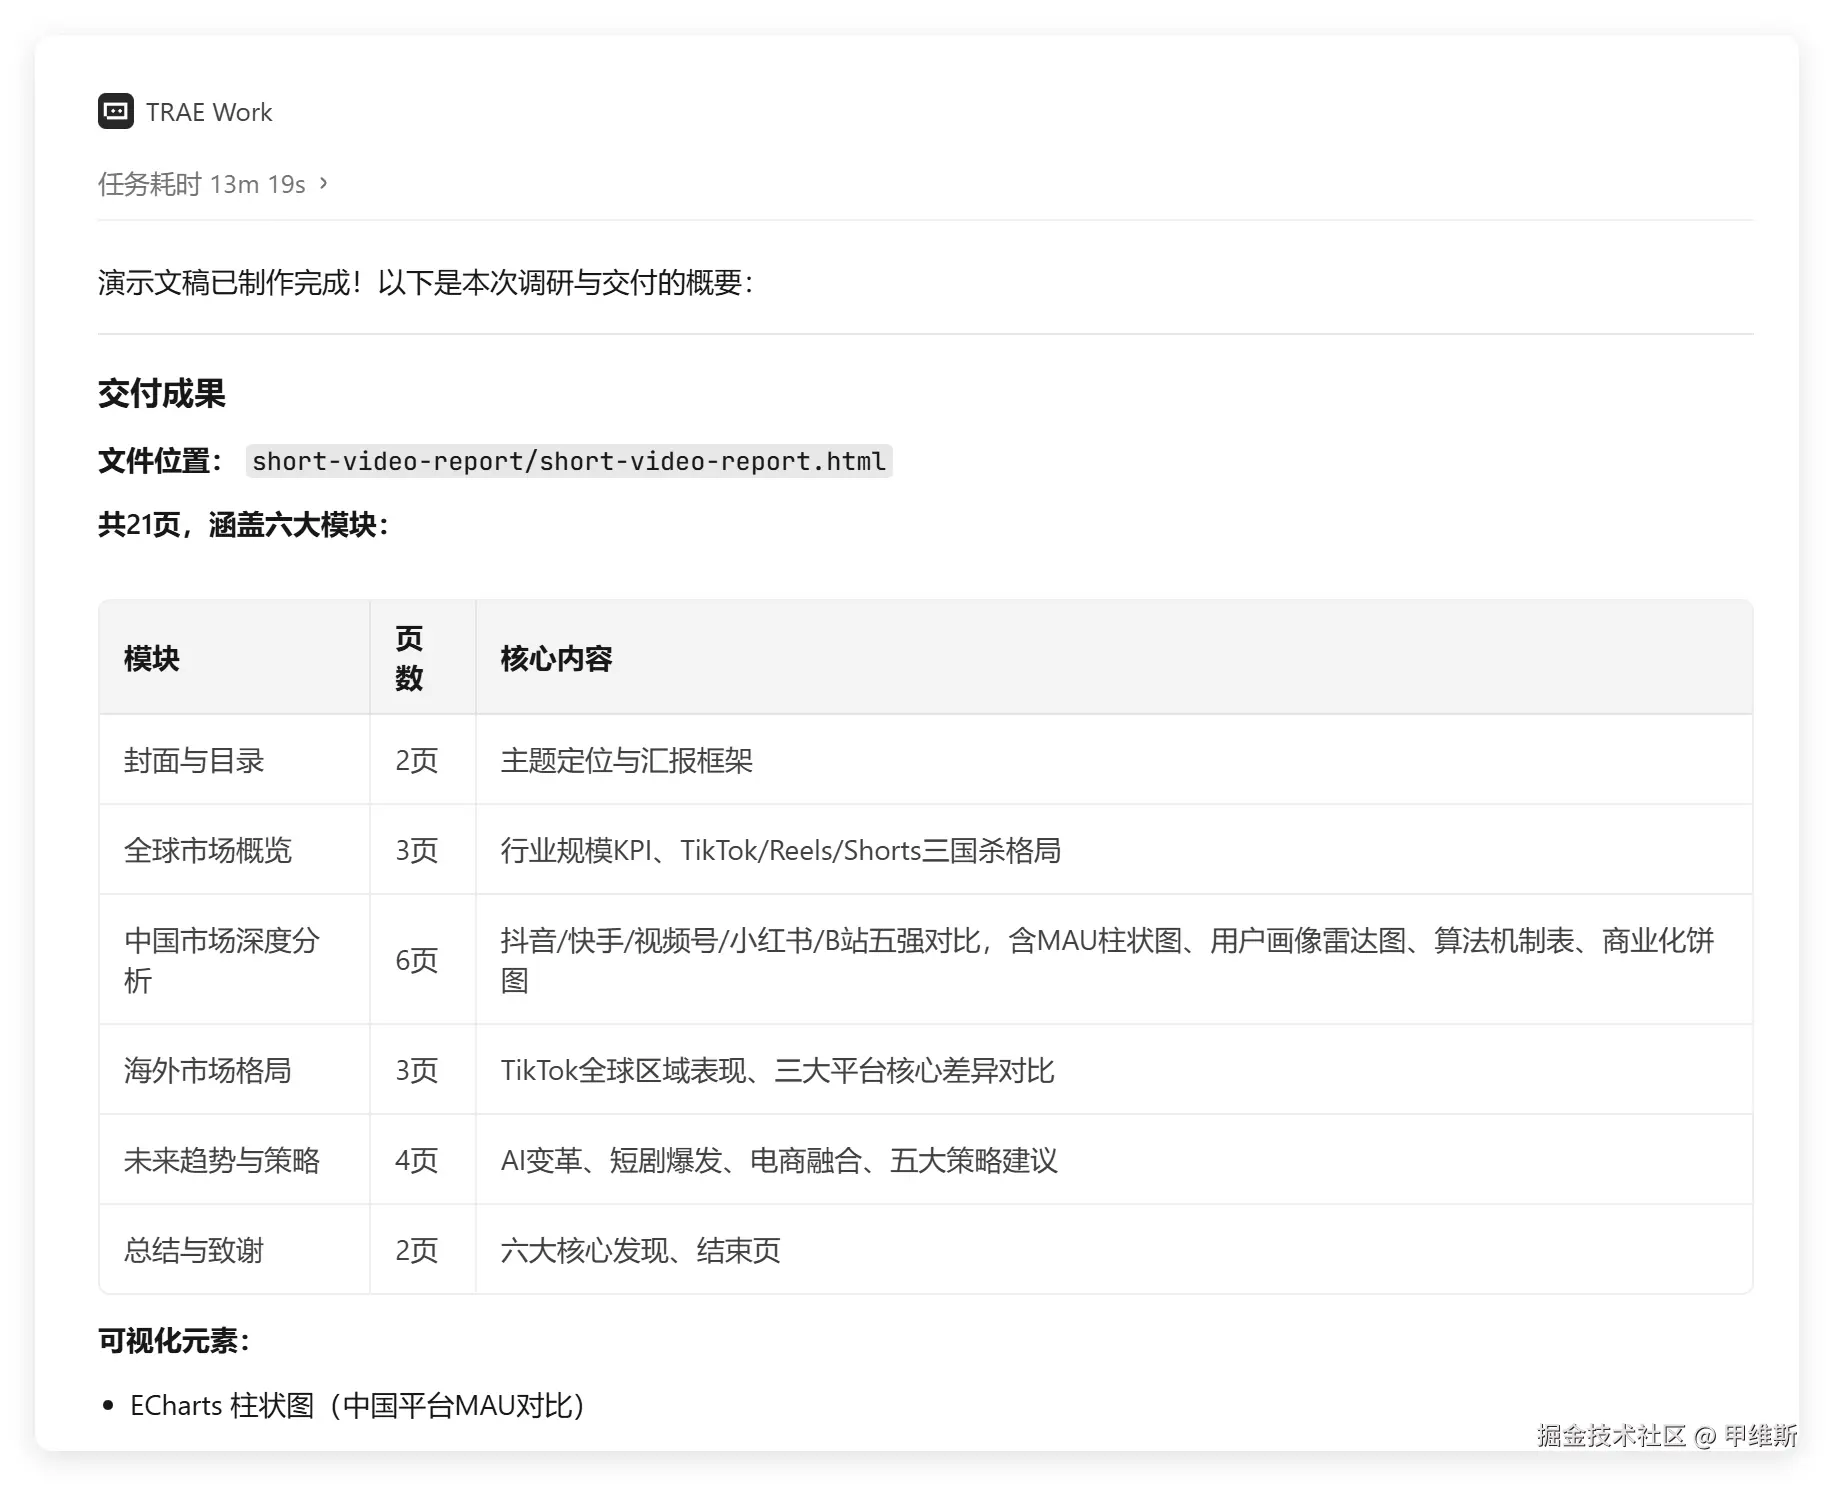The width and height of the screenshot is (1834, 1486).
Task: Click the 'TRAE Work' name label
Action: pos(209,112)
